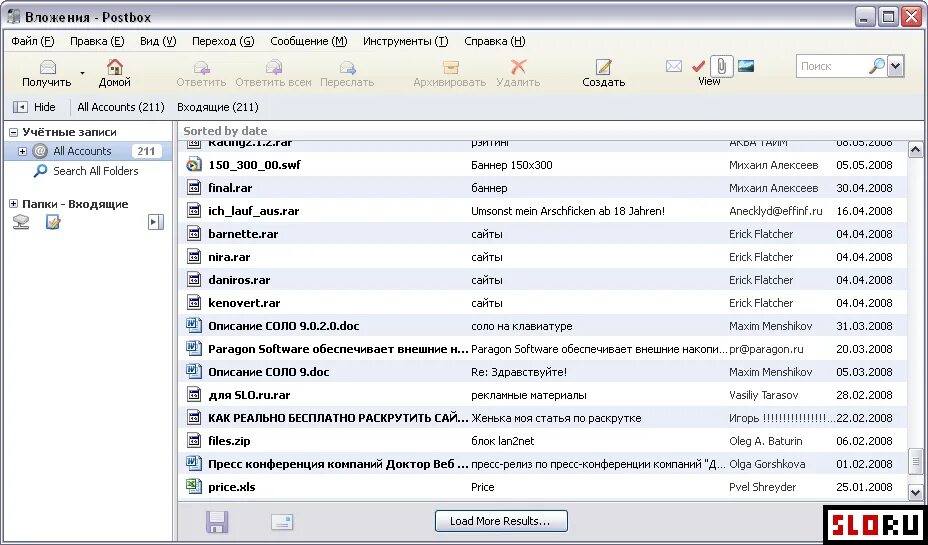The height and width of the screenshot is (545, 928).
Task: Open the Получить dropdown arrow
Action: (82, 73)
